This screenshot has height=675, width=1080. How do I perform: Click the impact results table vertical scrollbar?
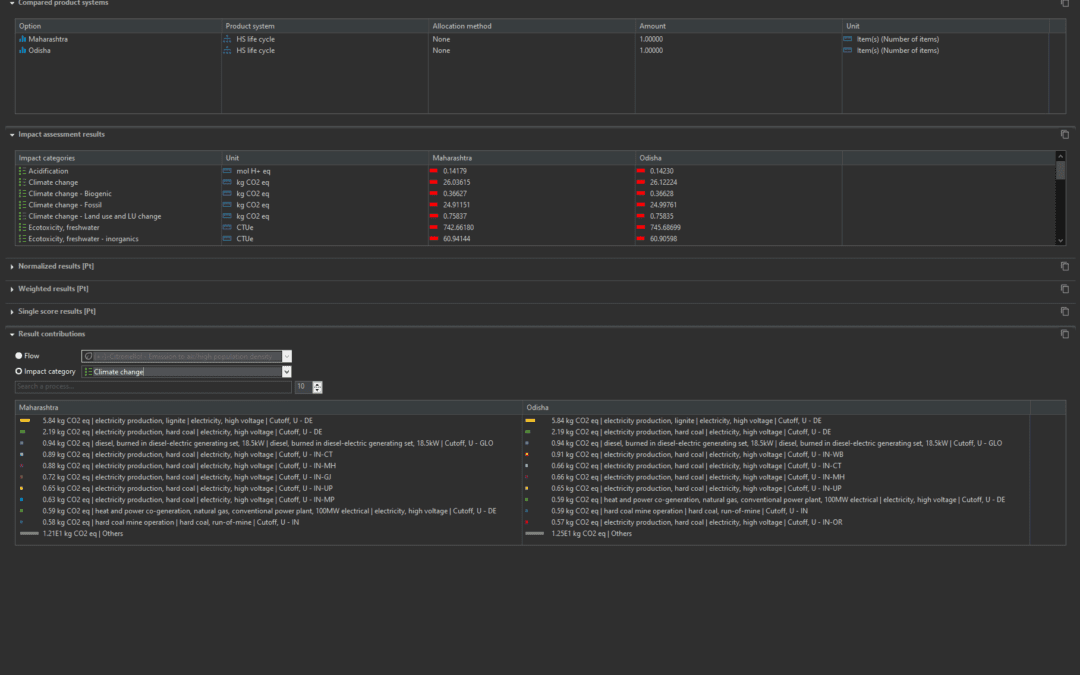click(x=1061, y=171)
